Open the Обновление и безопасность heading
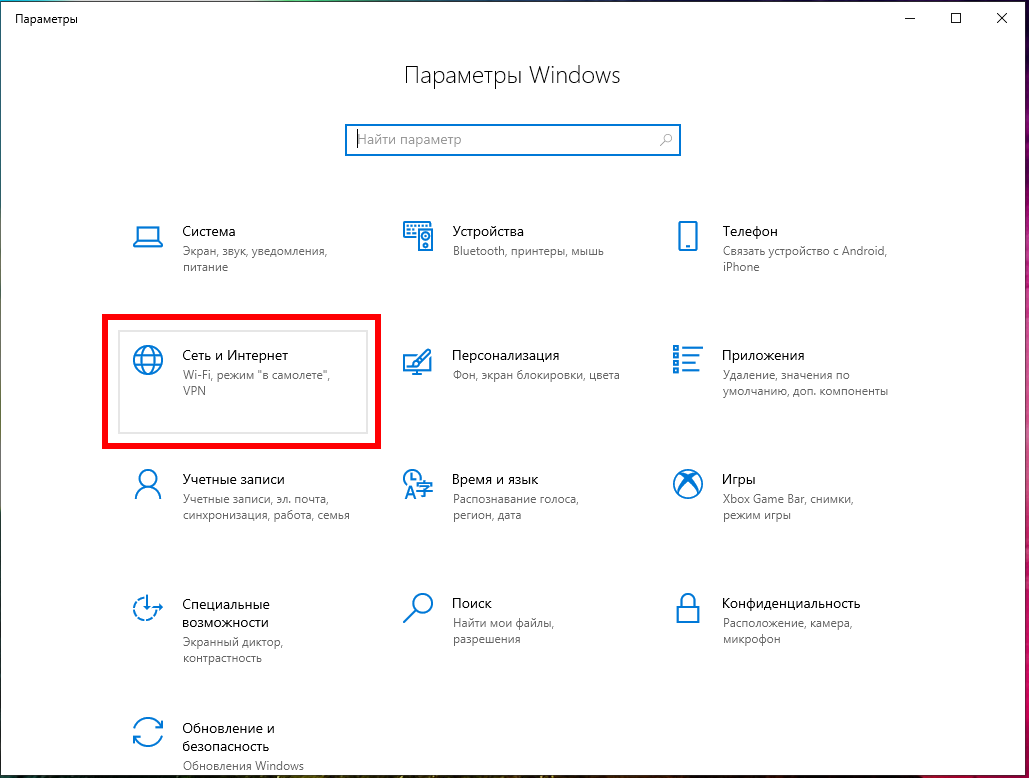Viewport: 1029px width, 778px height. click(x=228, y=737)
